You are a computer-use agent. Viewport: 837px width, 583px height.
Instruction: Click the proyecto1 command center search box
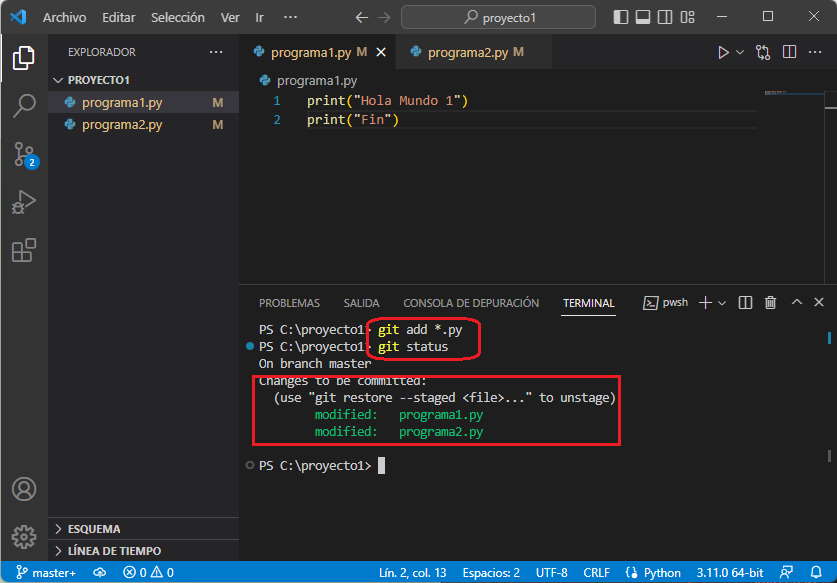coord(499,18)
